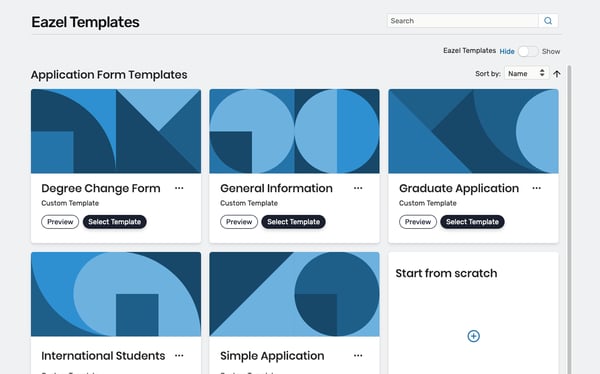Screen dimensions: 600x374
Task: Open more options for International Students
Action: (179, 356)
